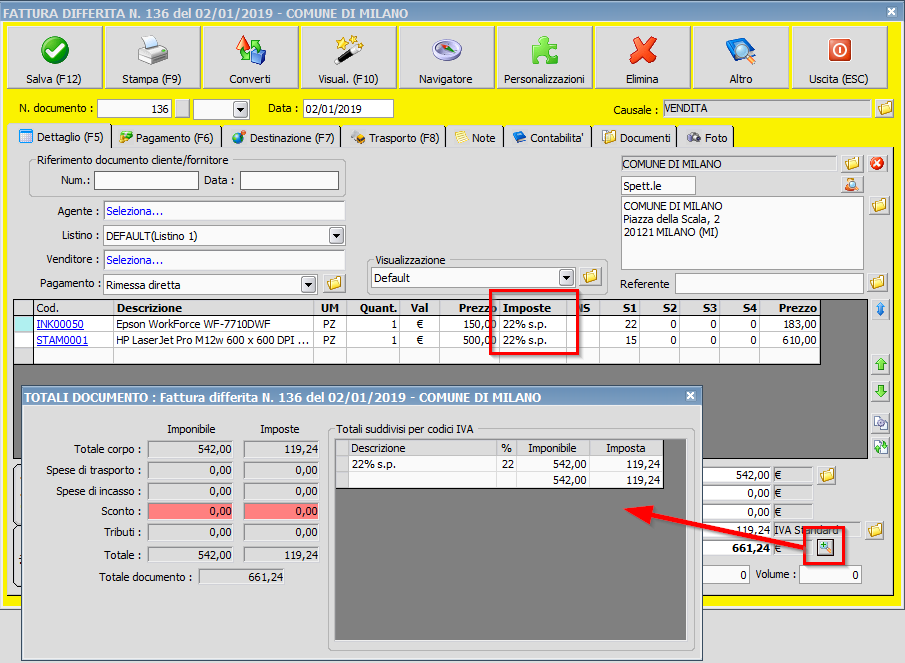
Task: Close the Totali Documento popup
Action: pyautogui.click(x=689, y=397)
